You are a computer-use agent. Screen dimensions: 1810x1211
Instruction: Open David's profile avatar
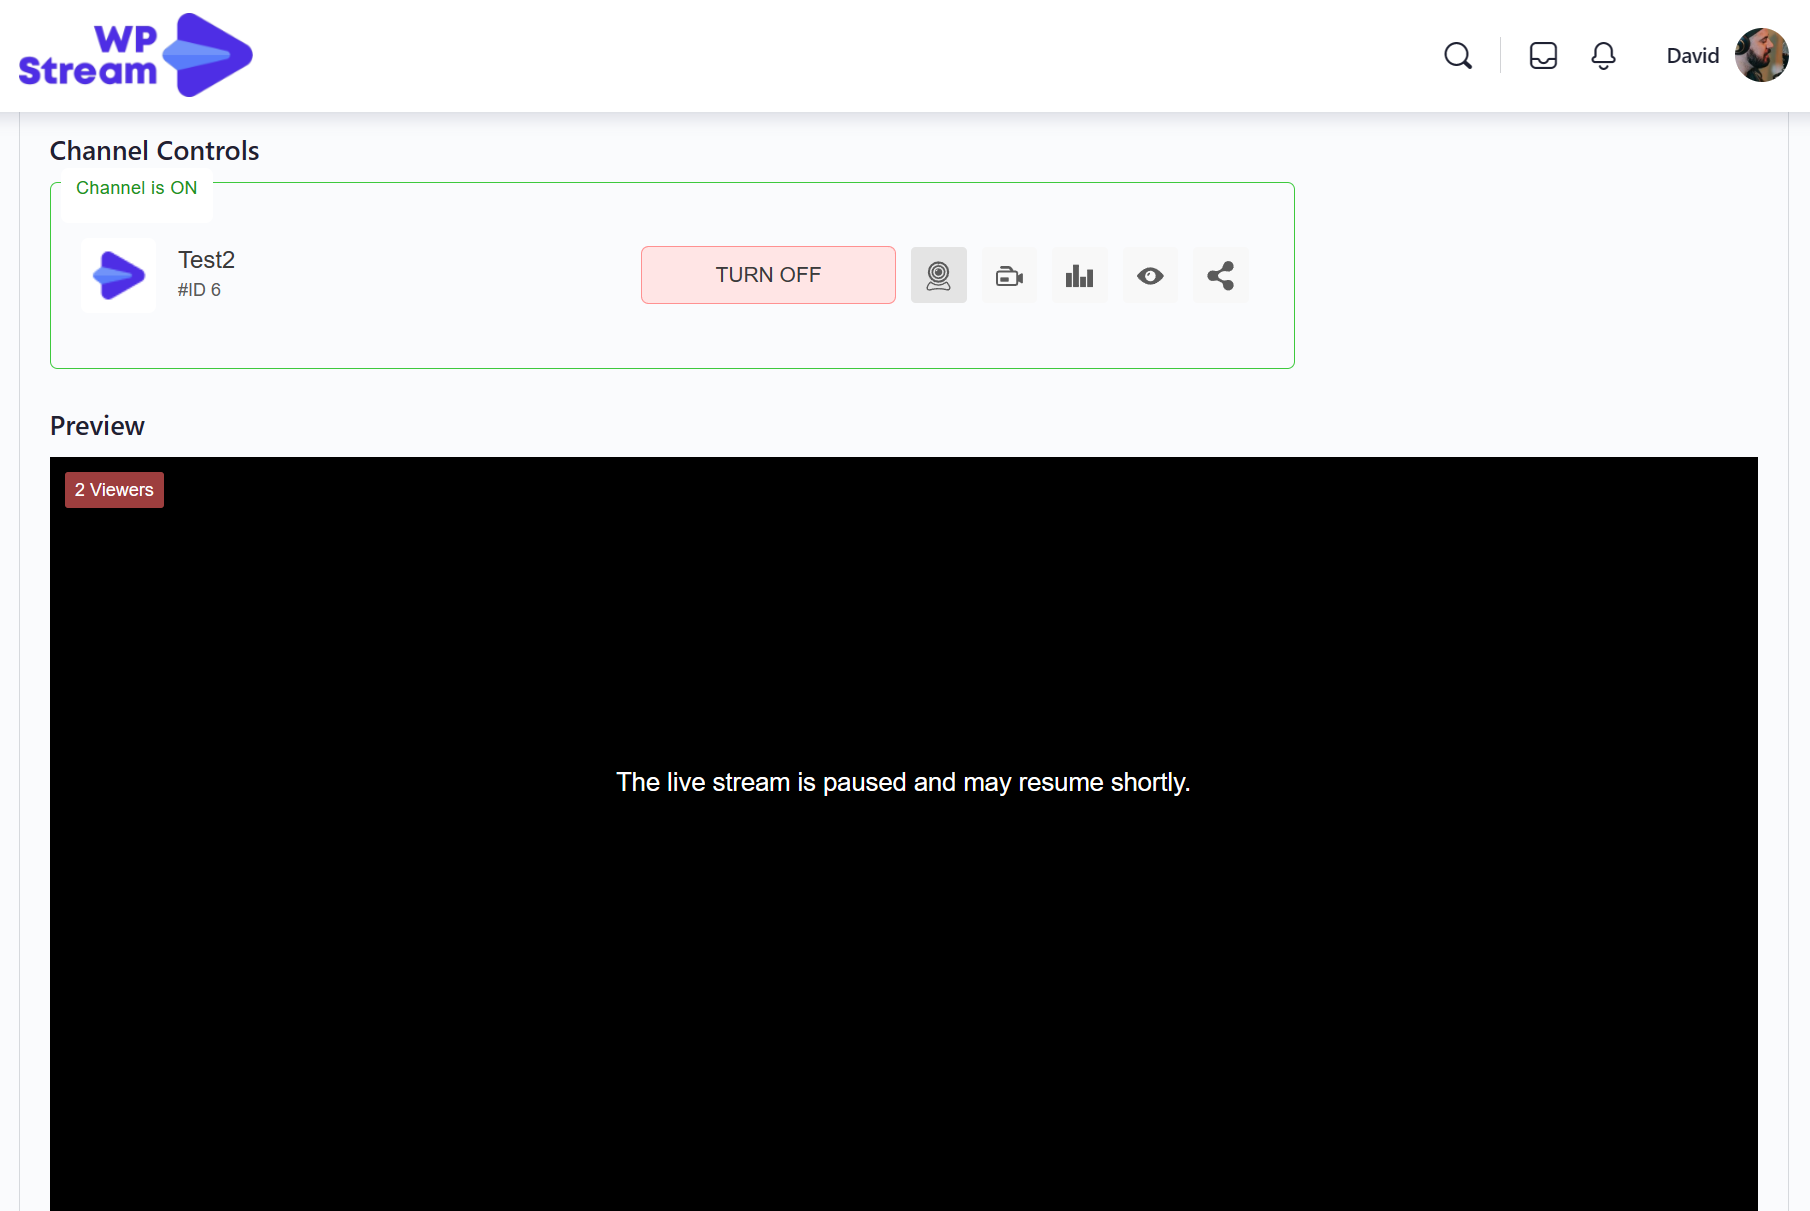pyautogui.click(x=1761, y=55)
